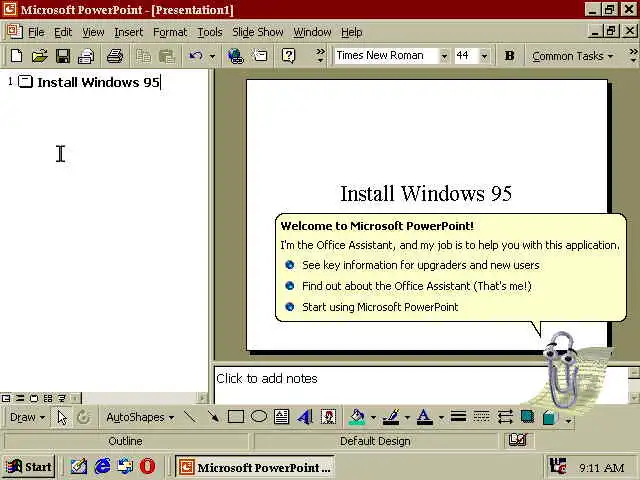This screenshot has height=480, width=640.
Task: Open Dash Style options
Action: coord(482,417)
